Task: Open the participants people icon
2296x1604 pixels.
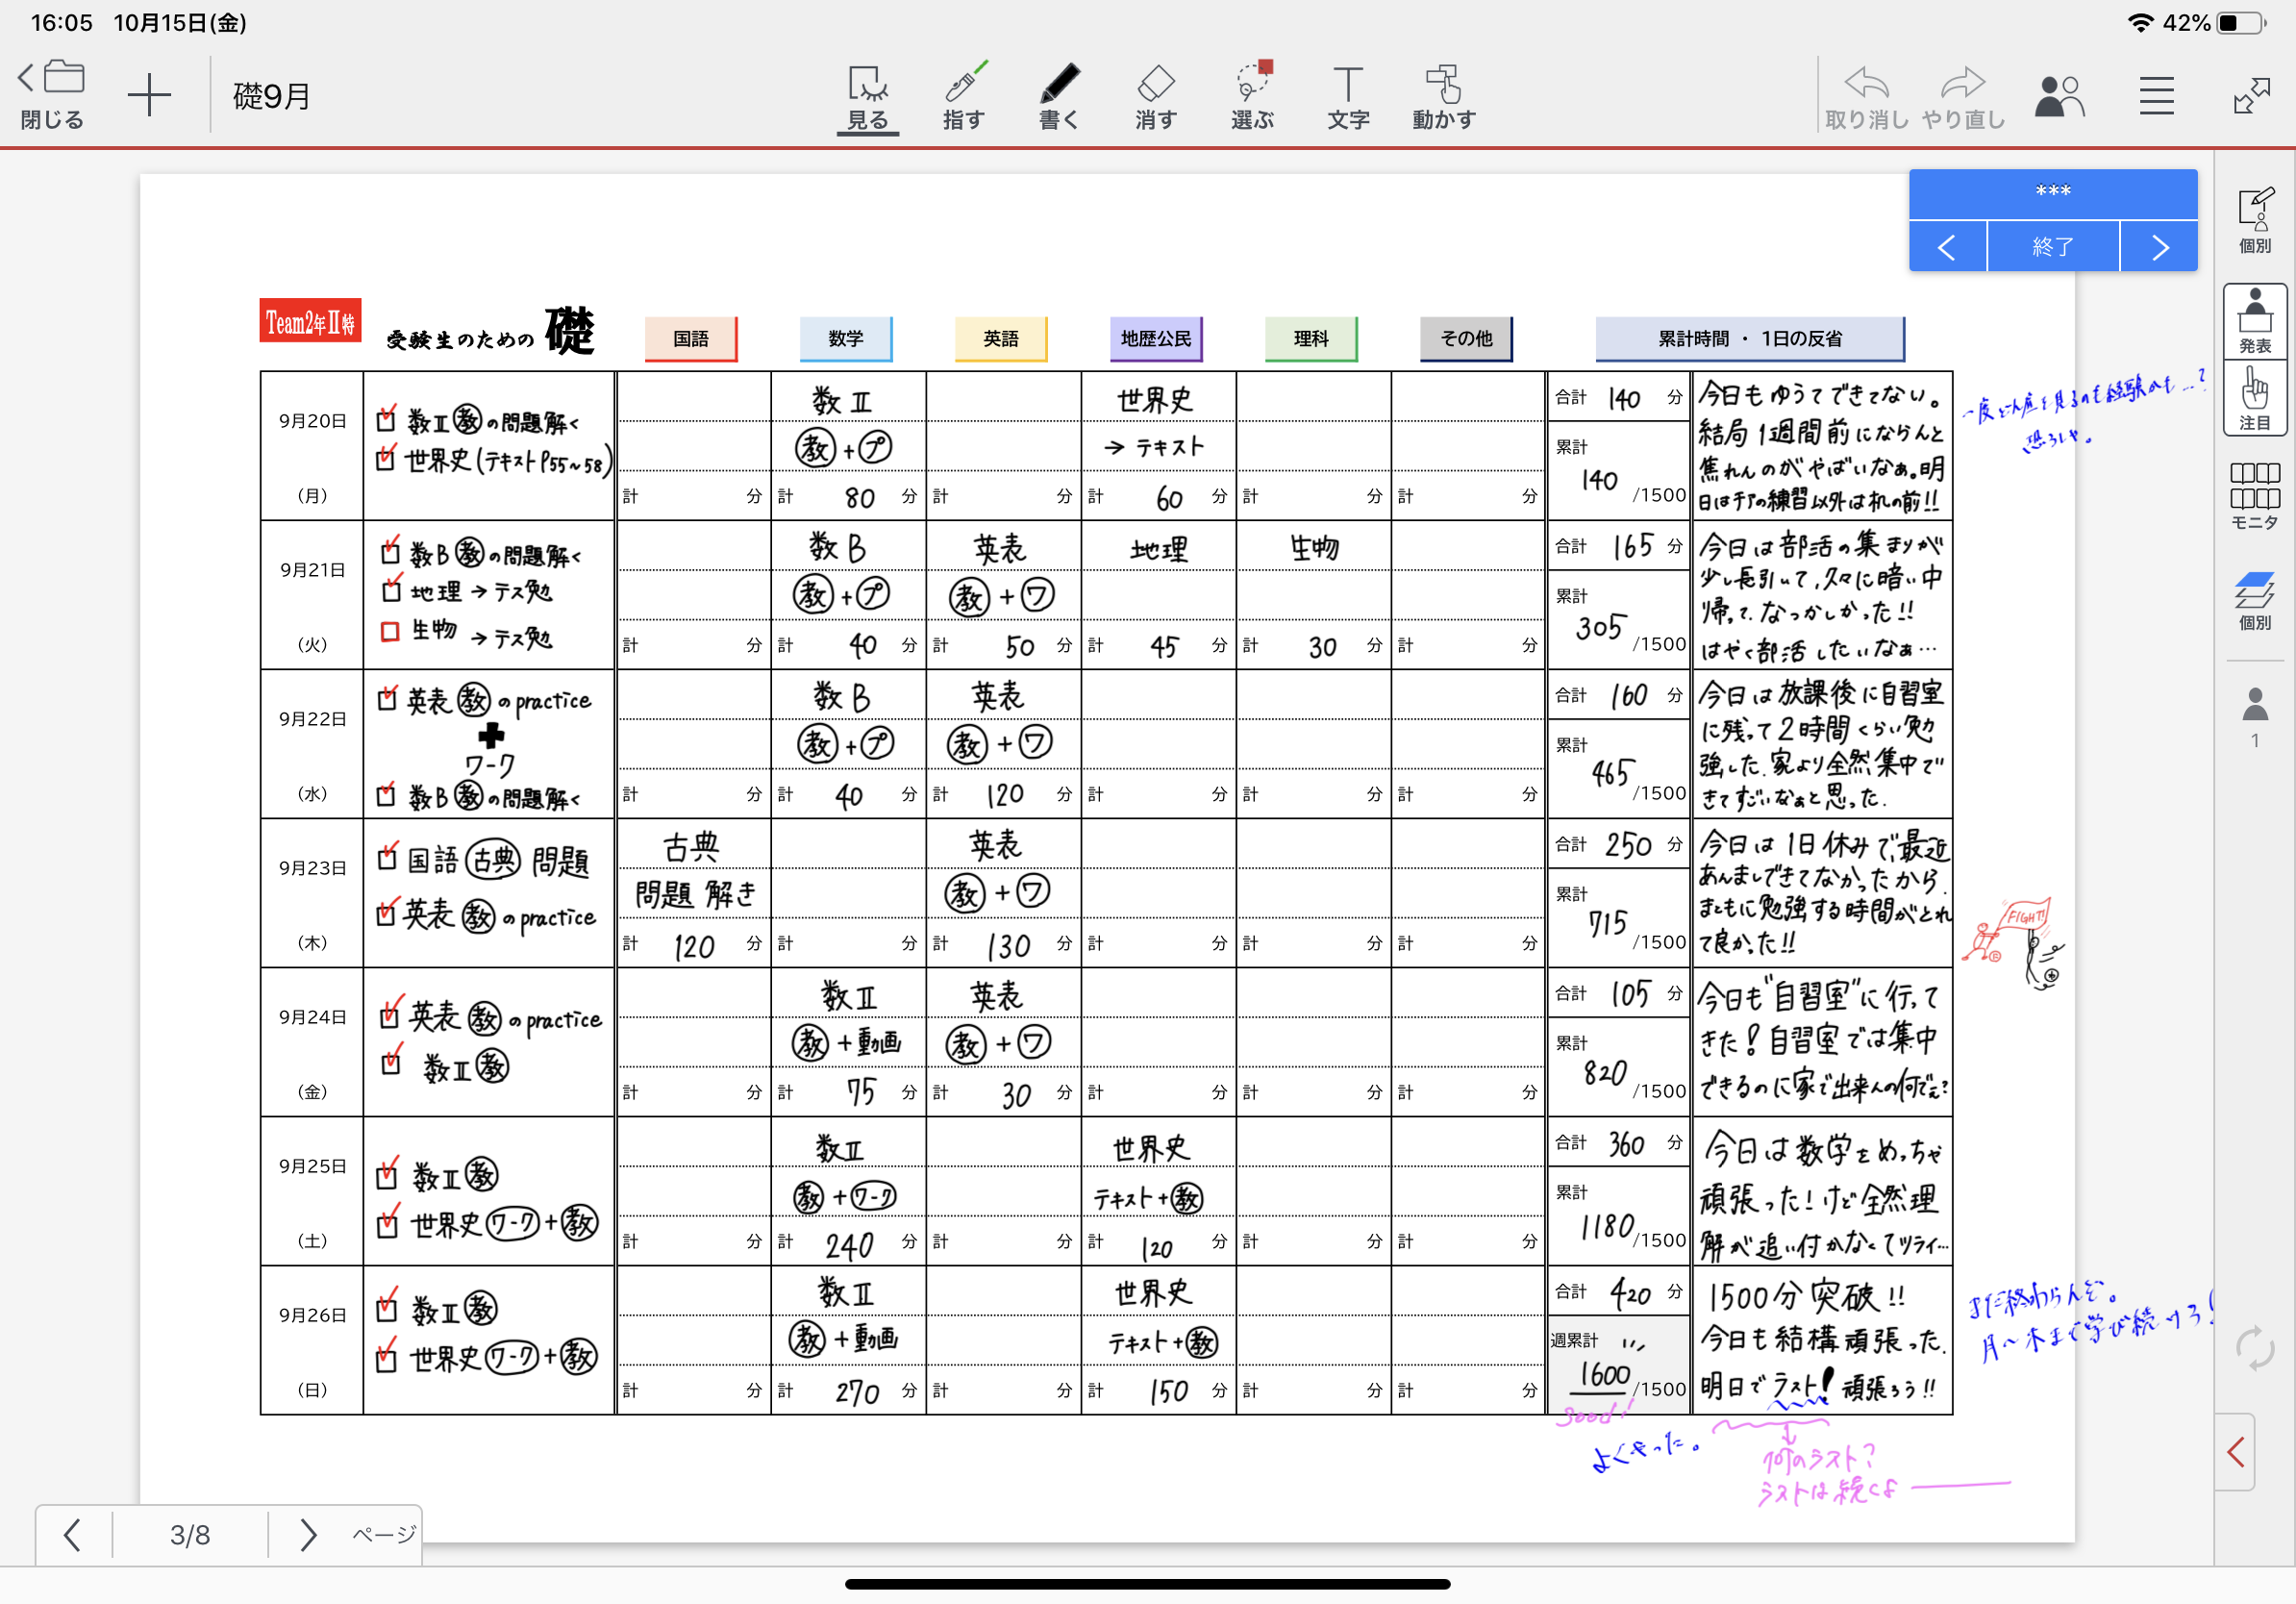Action: click(x=2059, y=97)
